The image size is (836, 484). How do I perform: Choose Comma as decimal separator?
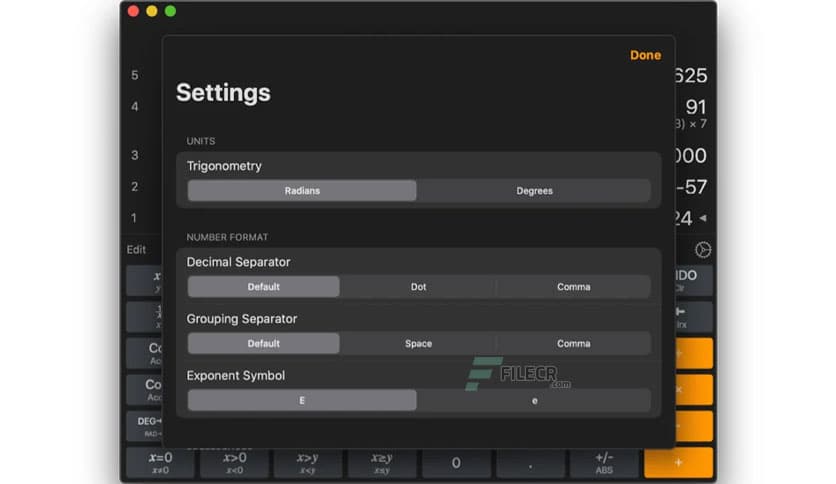(574, 287)
